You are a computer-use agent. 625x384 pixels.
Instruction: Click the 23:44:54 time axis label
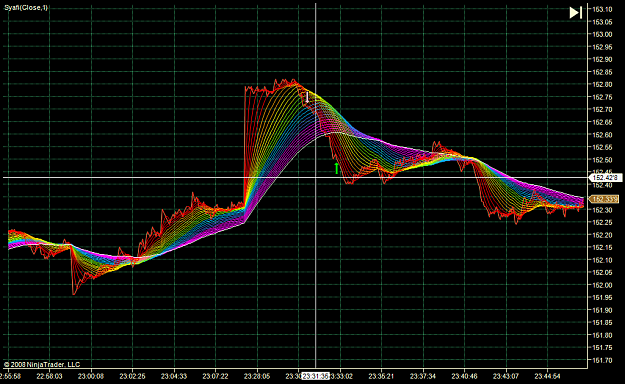click(548, 376)
